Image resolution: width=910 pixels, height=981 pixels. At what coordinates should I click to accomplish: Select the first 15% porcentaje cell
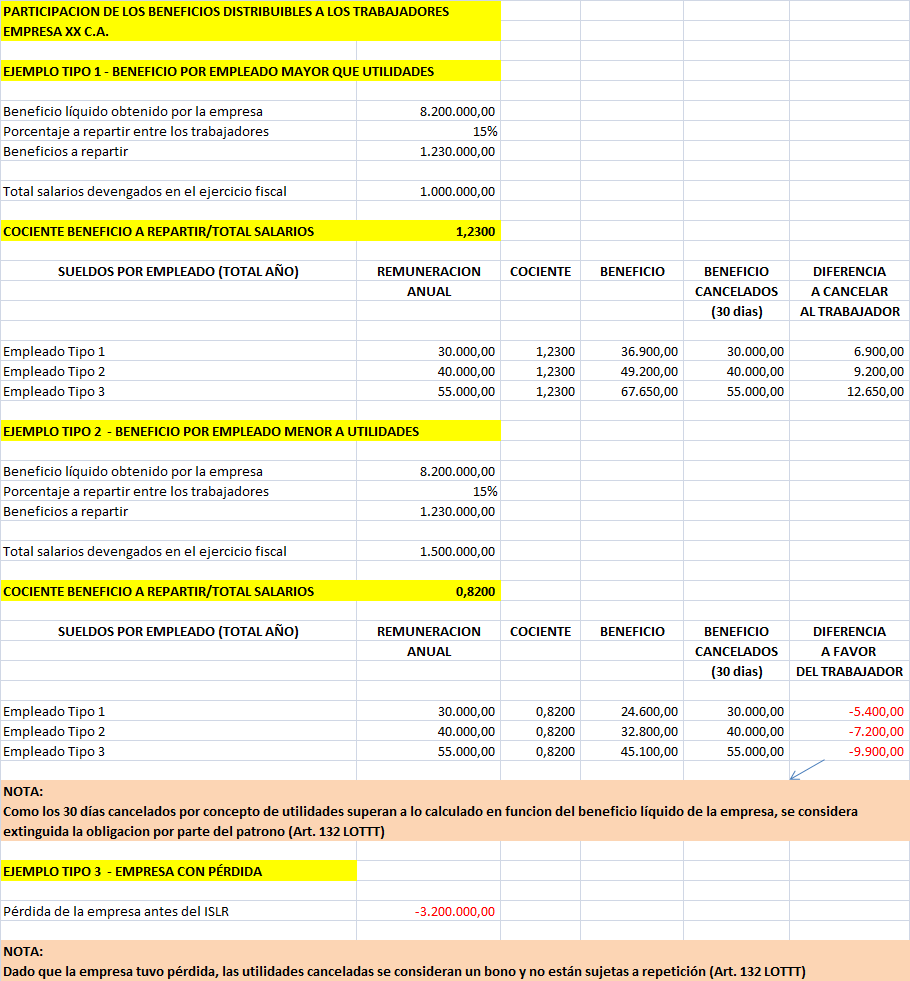(x=428, y=131)
